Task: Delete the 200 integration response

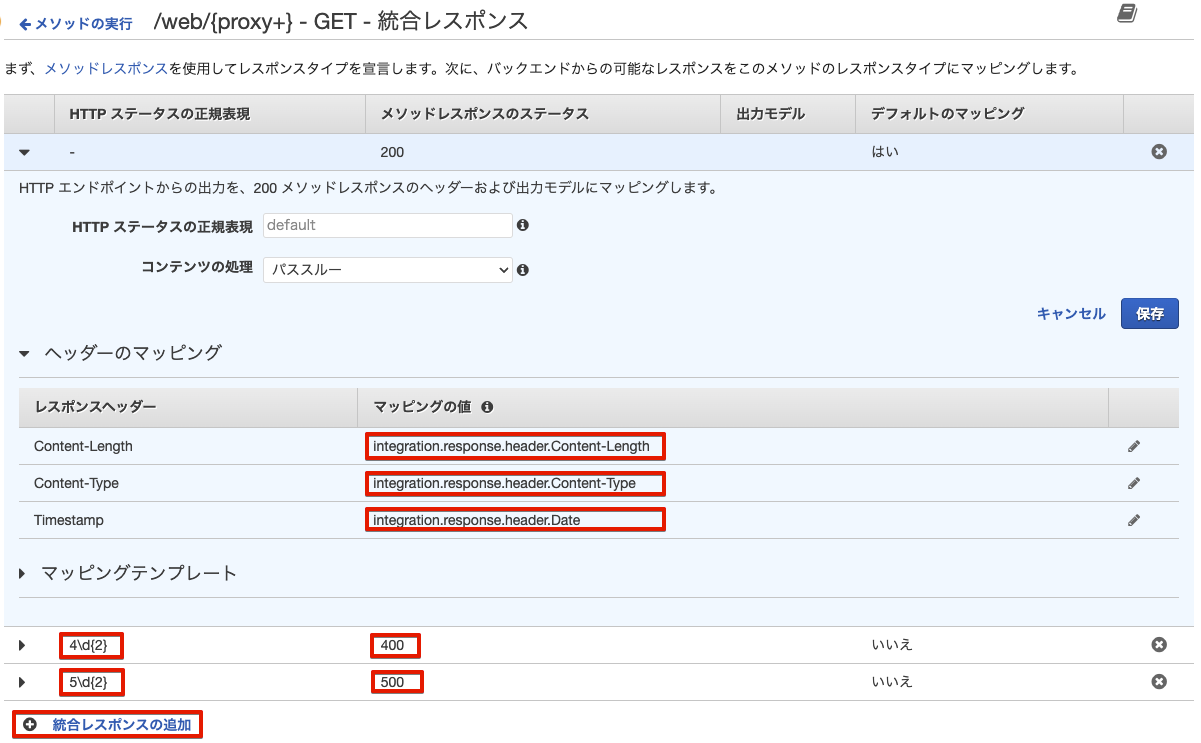Action: coord(1158,152)
